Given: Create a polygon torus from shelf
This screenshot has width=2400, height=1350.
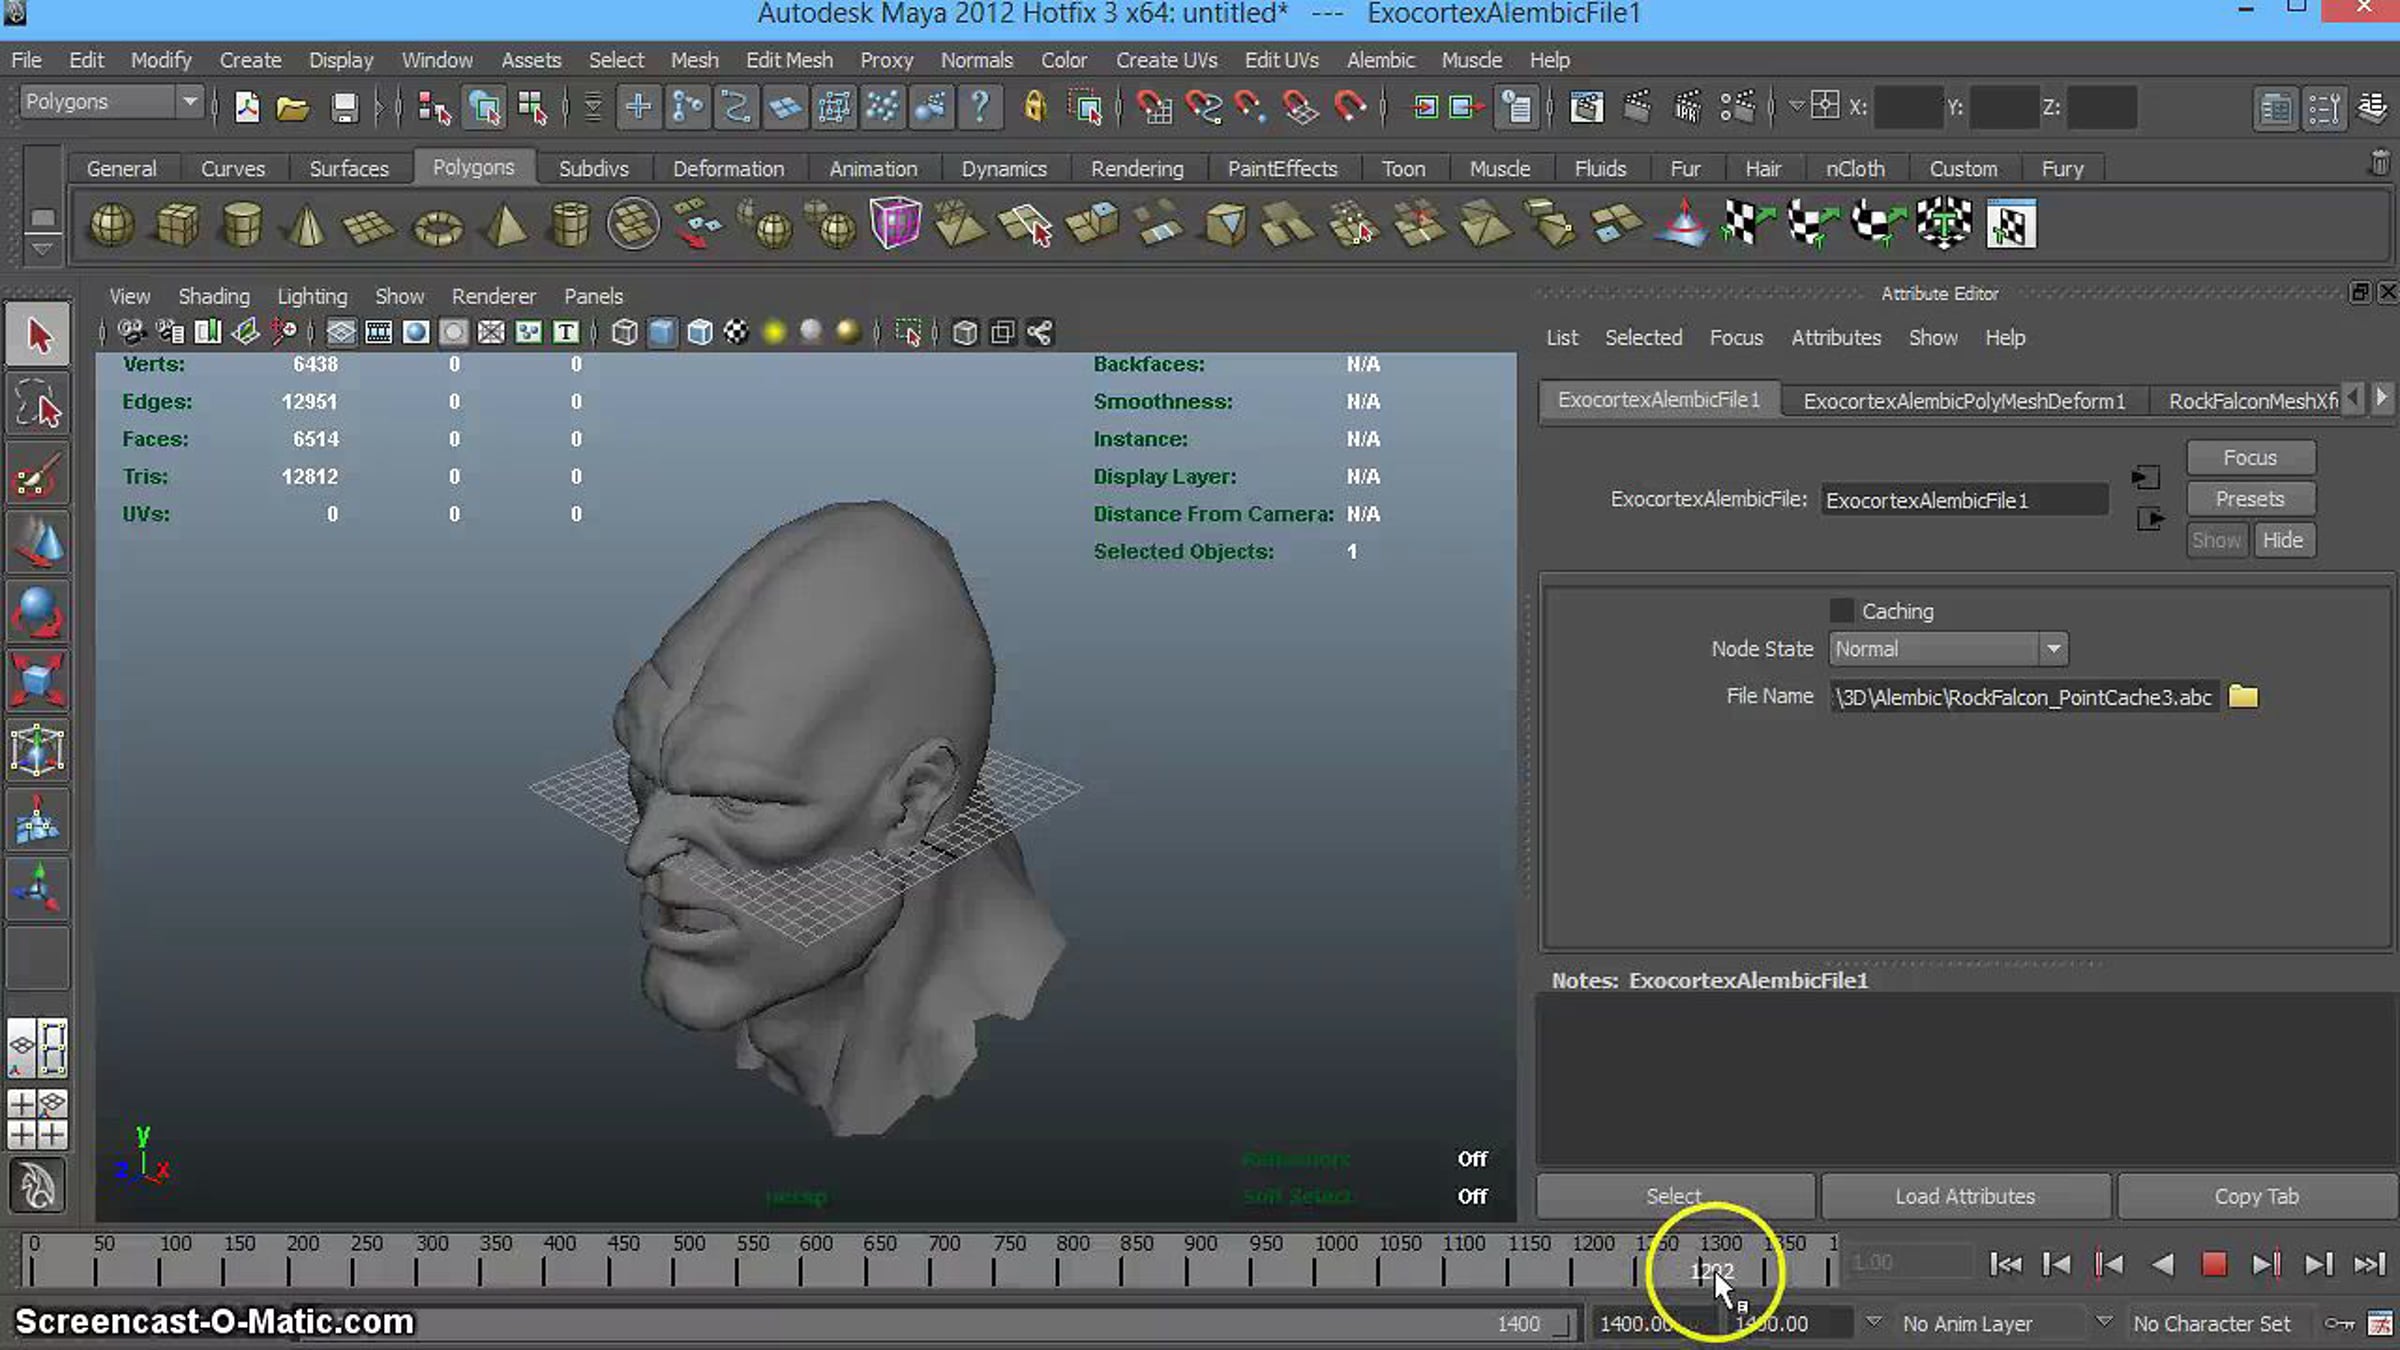Looking at the screenshot, I should pos(438,226).
